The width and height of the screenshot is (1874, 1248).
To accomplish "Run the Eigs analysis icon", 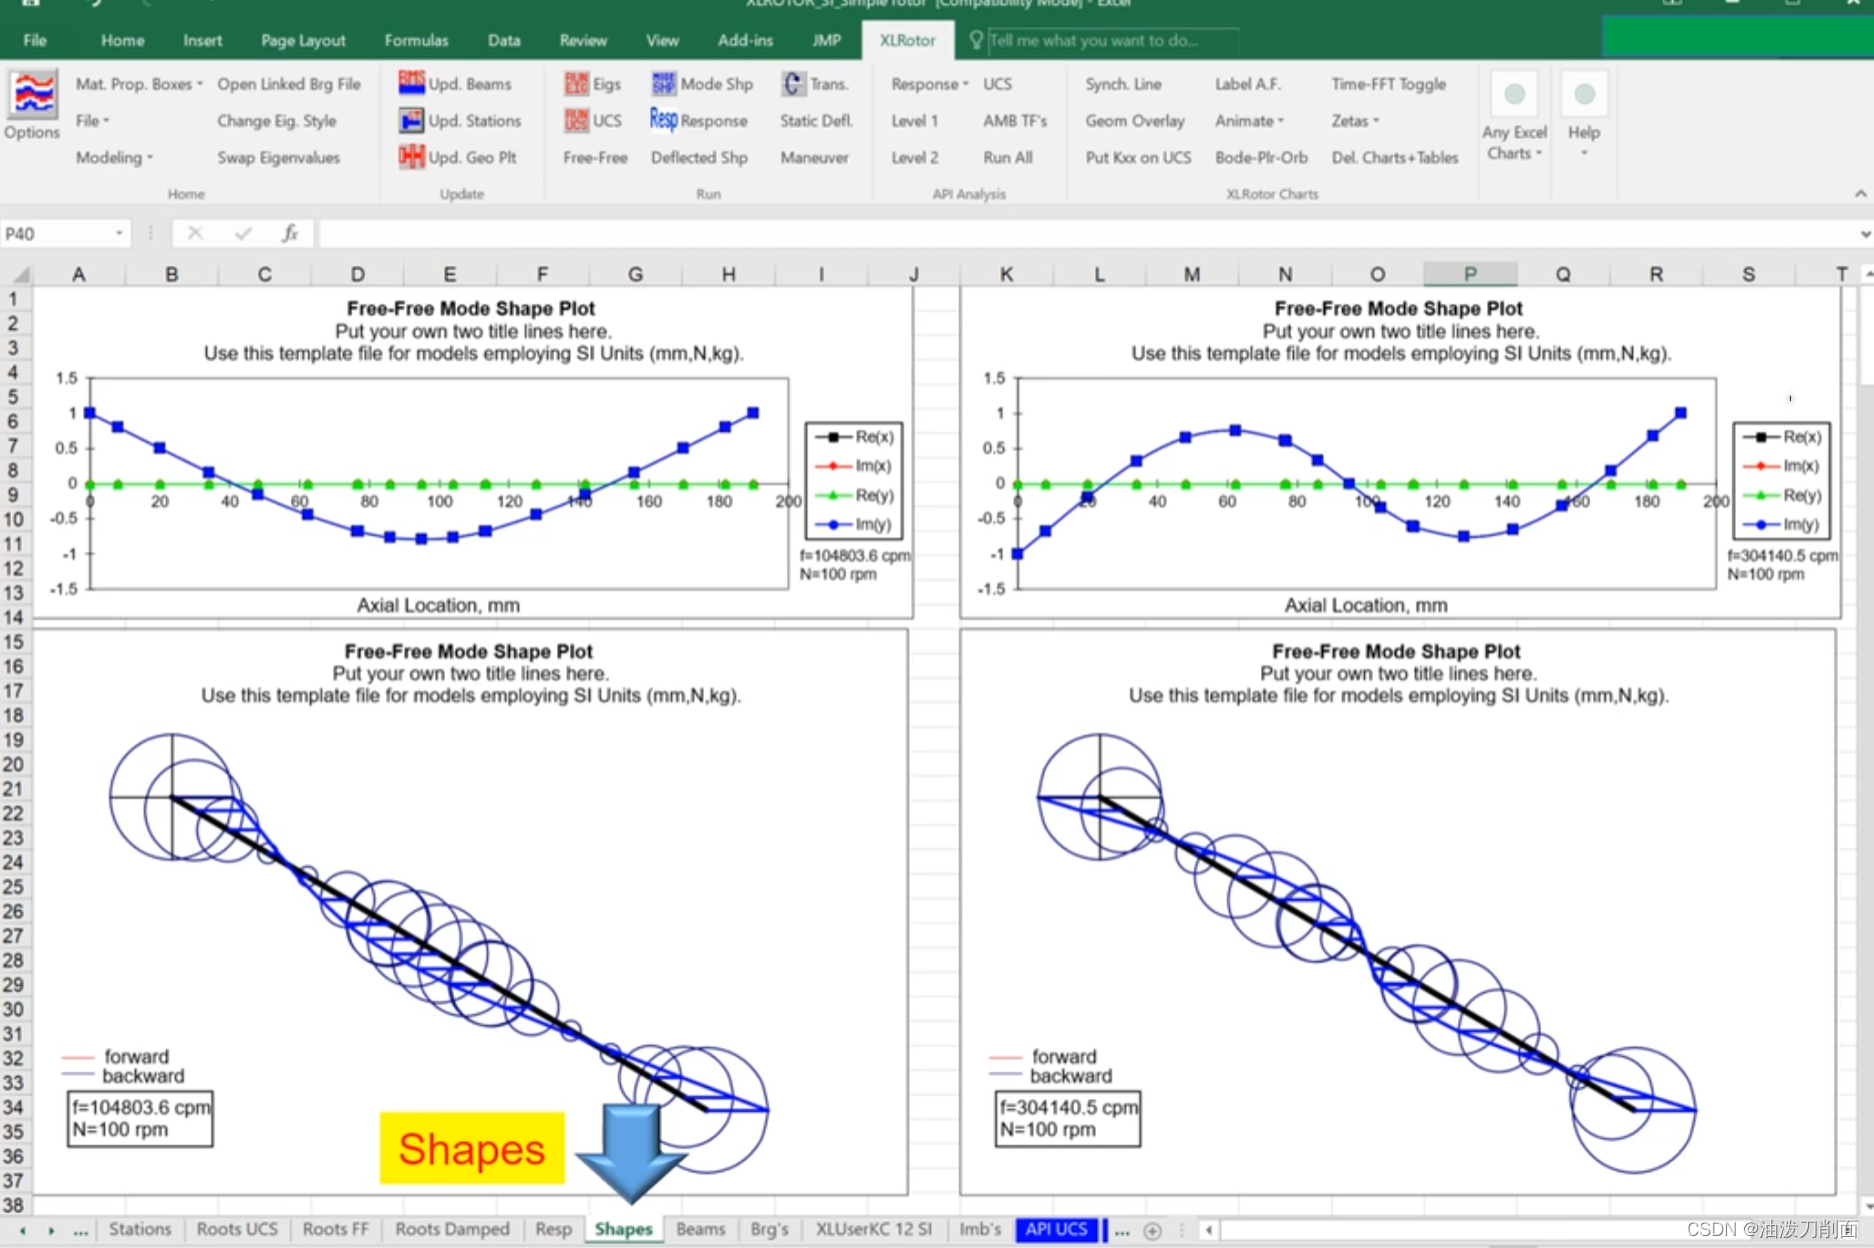I will pos(576,83).
